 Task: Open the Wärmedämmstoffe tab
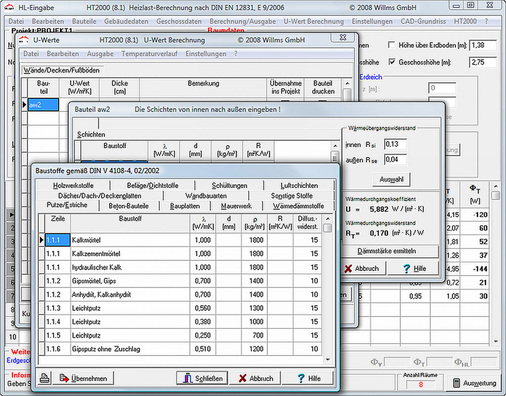pos(298,206)
